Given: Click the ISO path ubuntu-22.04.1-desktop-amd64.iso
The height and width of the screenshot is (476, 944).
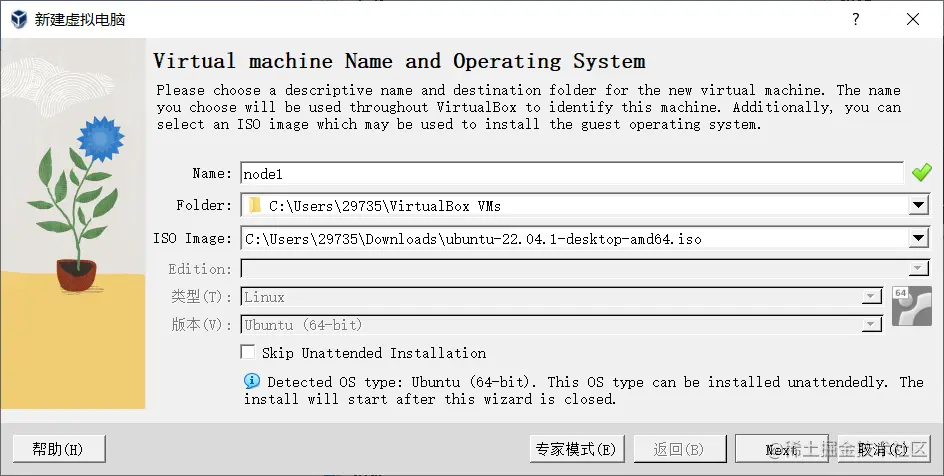Looking at the screenshot, I should click(473, 239).
